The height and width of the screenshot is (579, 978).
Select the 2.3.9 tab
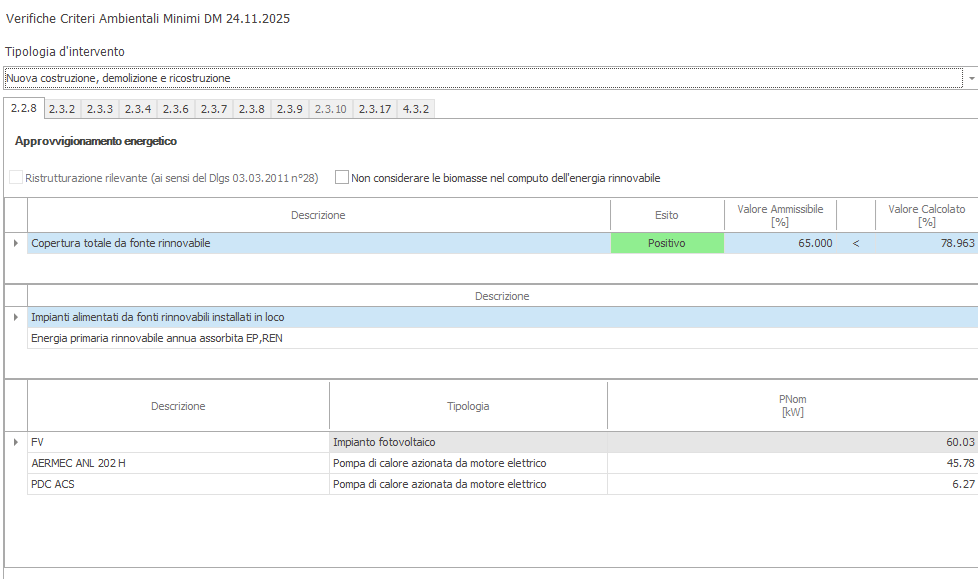coord(289,109)
